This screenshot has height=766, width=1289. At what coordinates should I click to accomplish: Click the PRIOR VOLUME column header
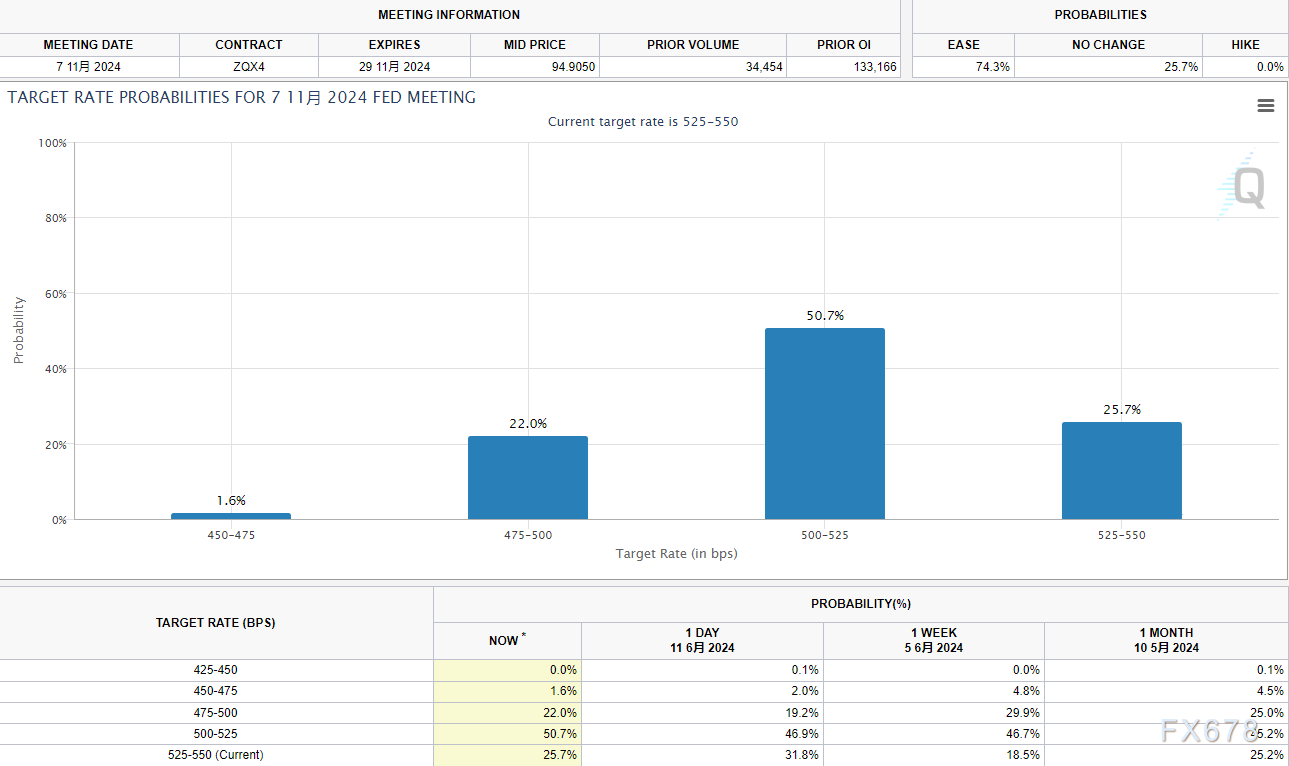click(x=693, y=45)
